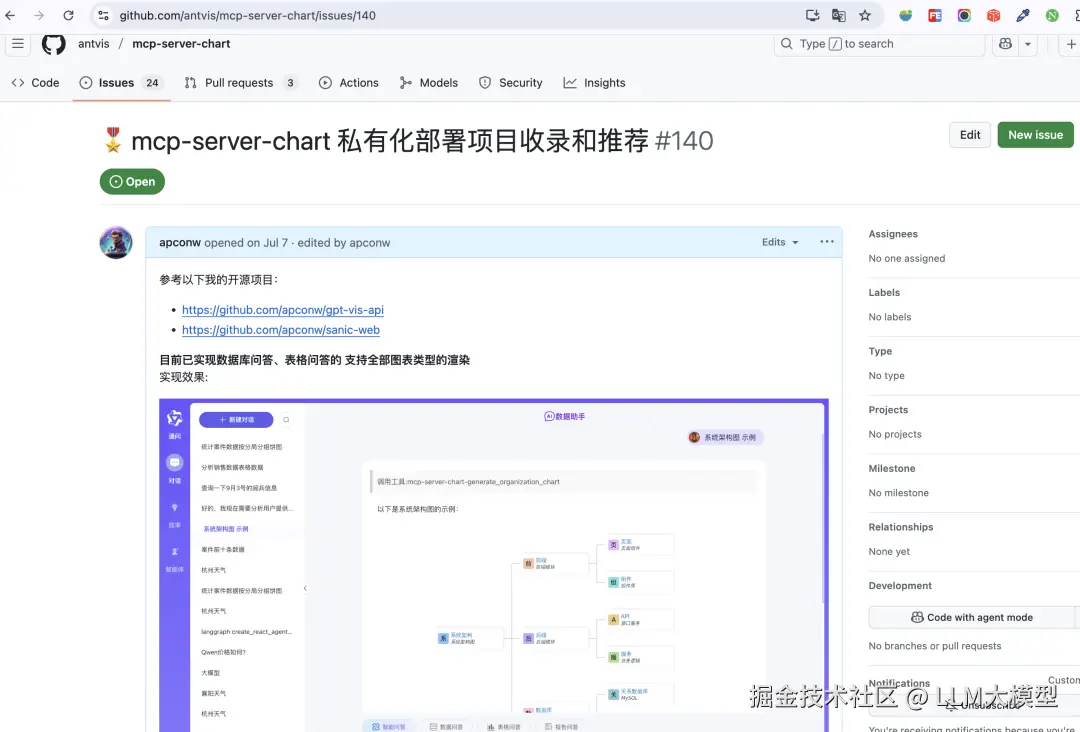This screenshot has width=1080, height=732.
Task: Switch to the Code tab
Action: (36, 83)
